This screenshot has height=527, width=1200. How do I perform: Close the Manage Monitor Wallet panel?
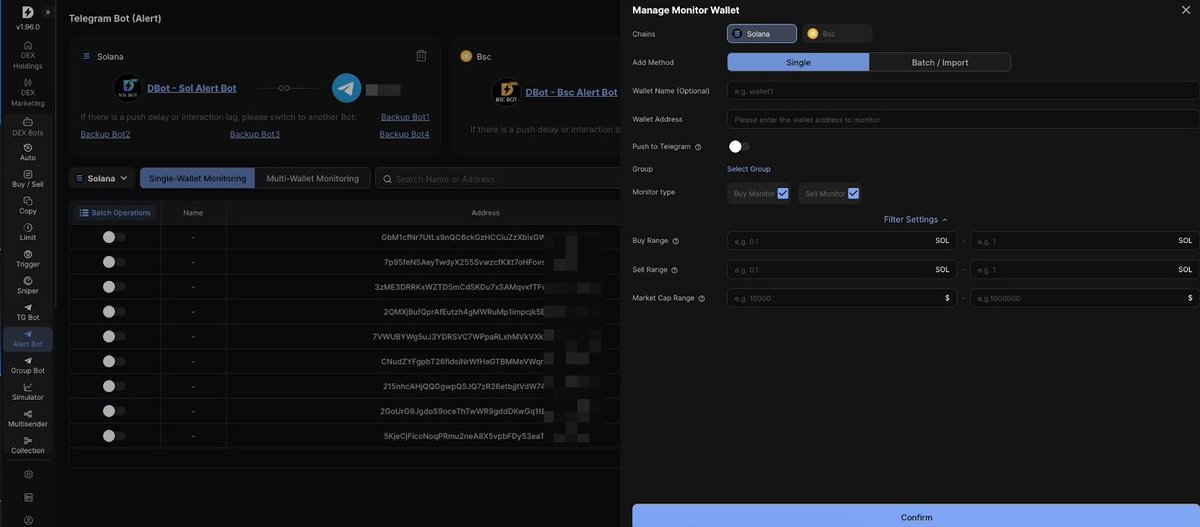[1185, 9]
